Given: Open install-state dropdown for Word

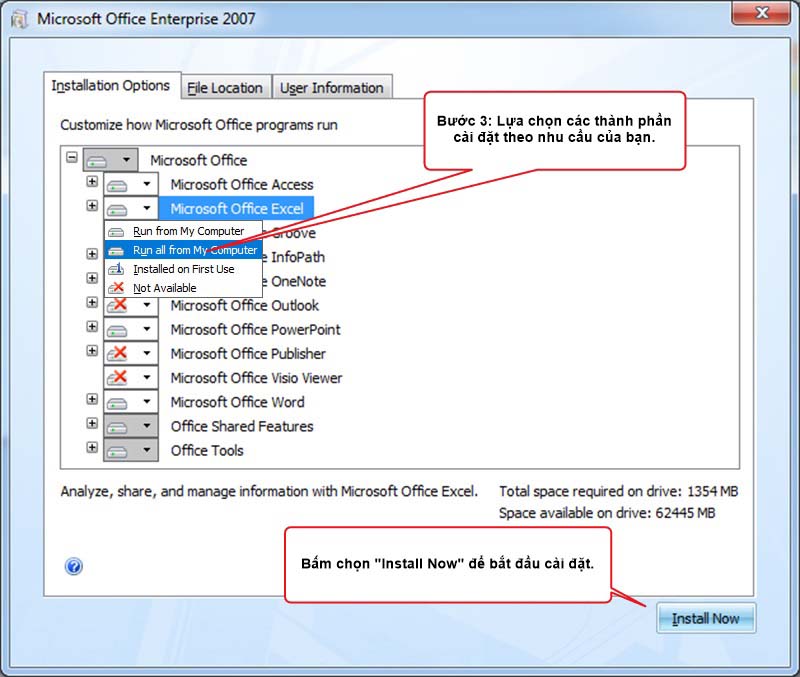Looking at the screenshot, I should 146,402.
